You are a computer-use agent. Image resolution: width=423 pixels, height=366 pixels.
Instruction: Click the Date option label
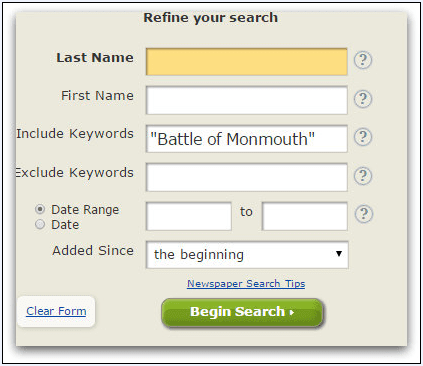(65, 225)
